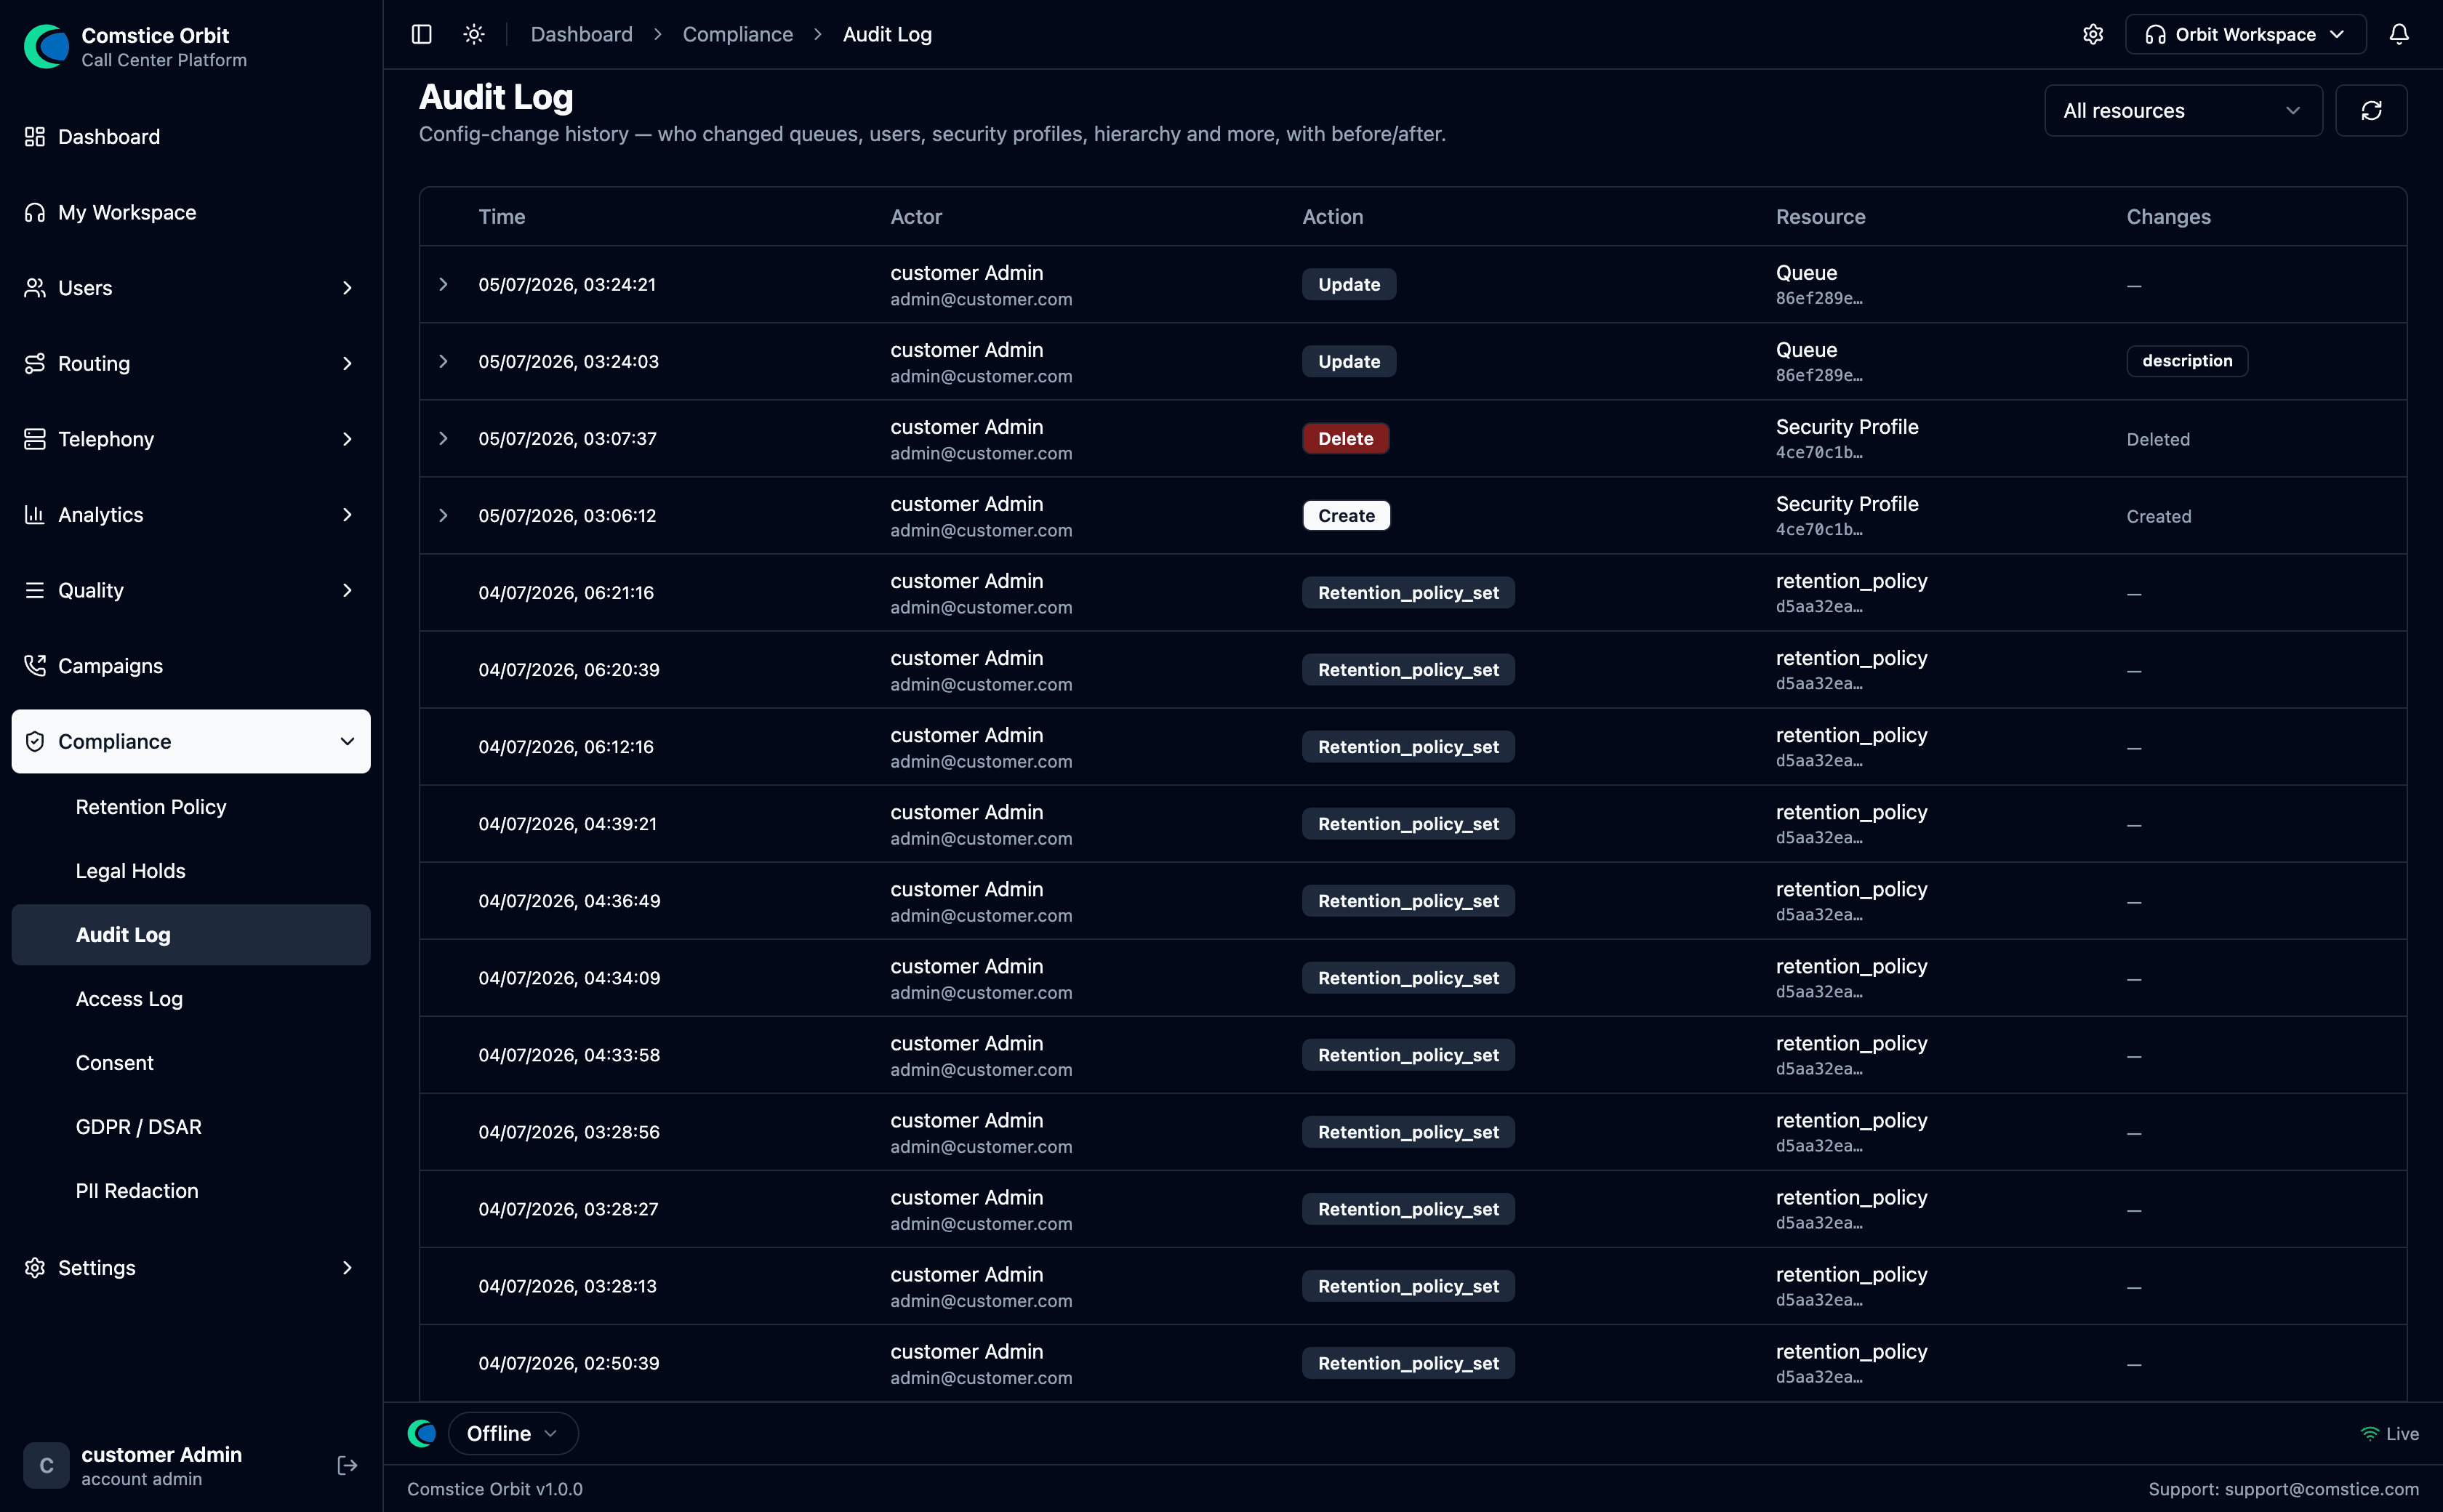This screenshot has height=1512, width=2443.
Task: Open Legal Holds page
Action: [131, 871]
